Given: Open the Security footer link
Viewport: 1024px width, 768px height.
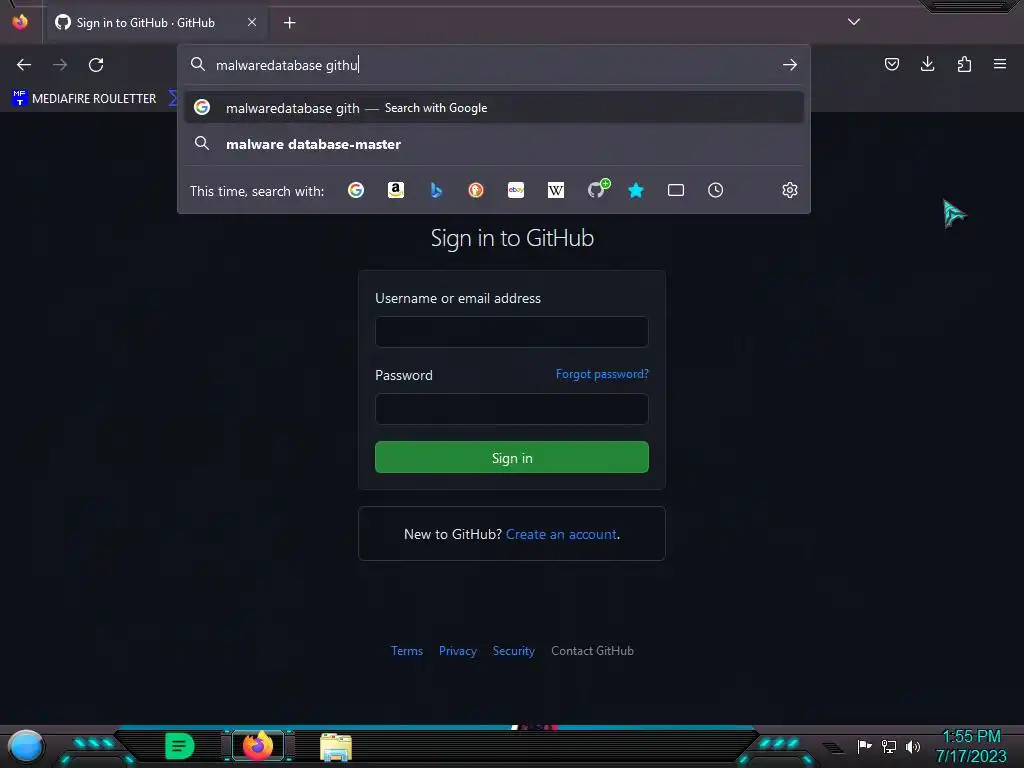Looking at the screenshot, I should (513, 651).
